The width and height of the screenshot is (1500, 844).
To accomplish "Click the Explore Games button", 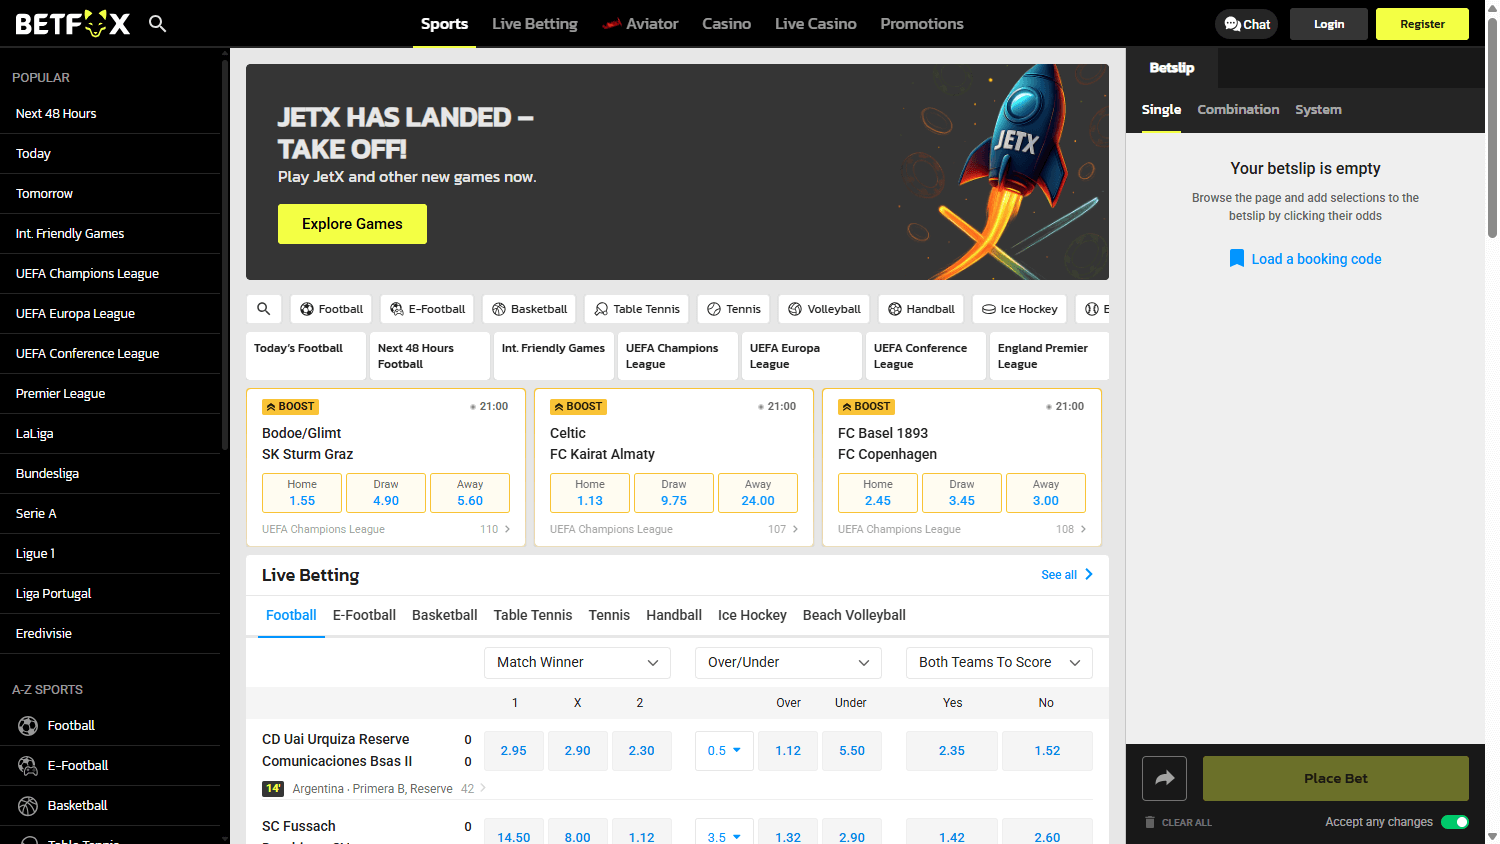I will pos(352,224).
